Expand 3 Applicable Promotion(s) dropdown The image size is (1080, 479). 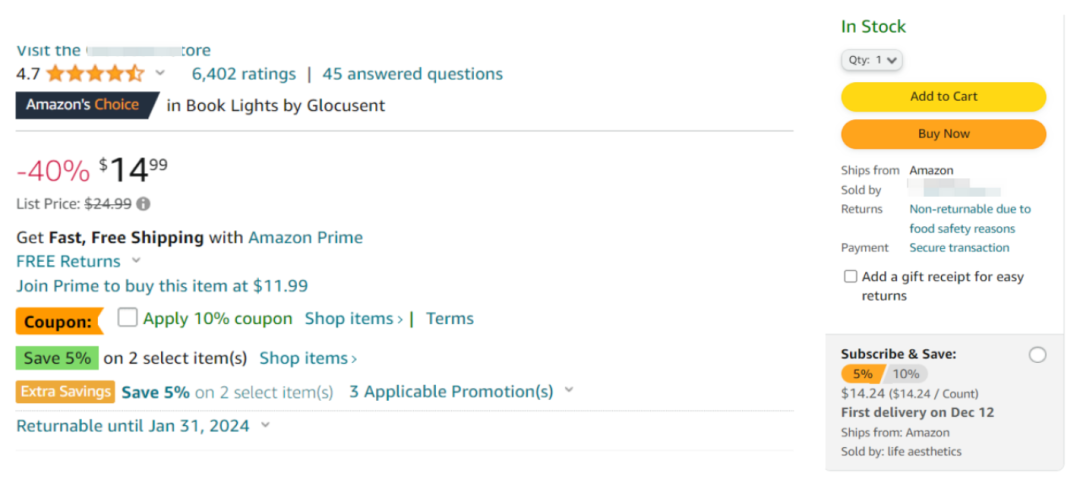[569, 390]
